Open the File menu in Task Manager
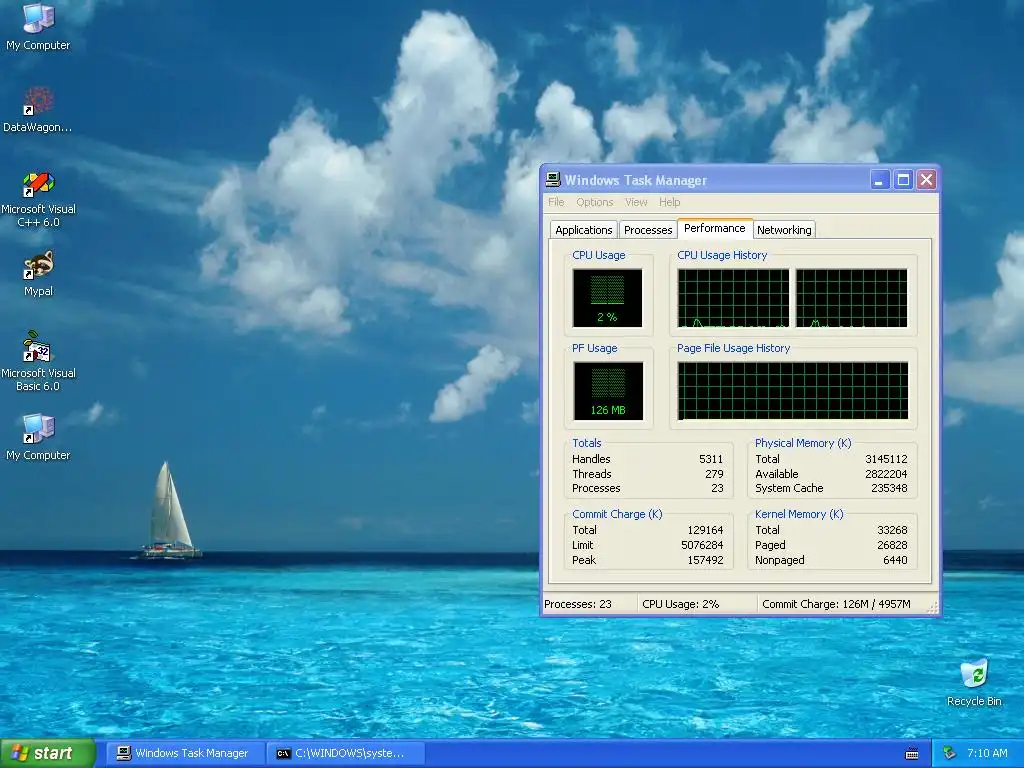This screenshot has width=1024, height=768. [x=556, y=202]
